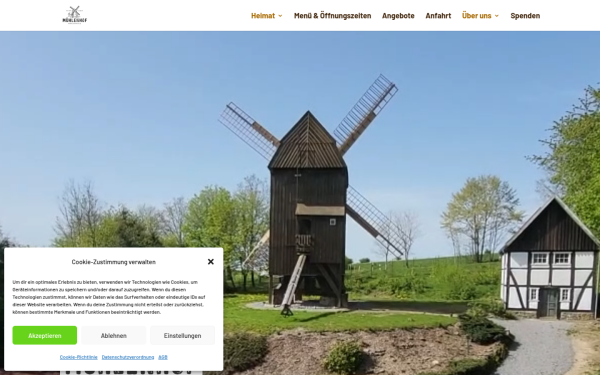The image size is (600, 375).
Task: Click the Mühlenhof windmill logo
Action: (x=75, y=15)
